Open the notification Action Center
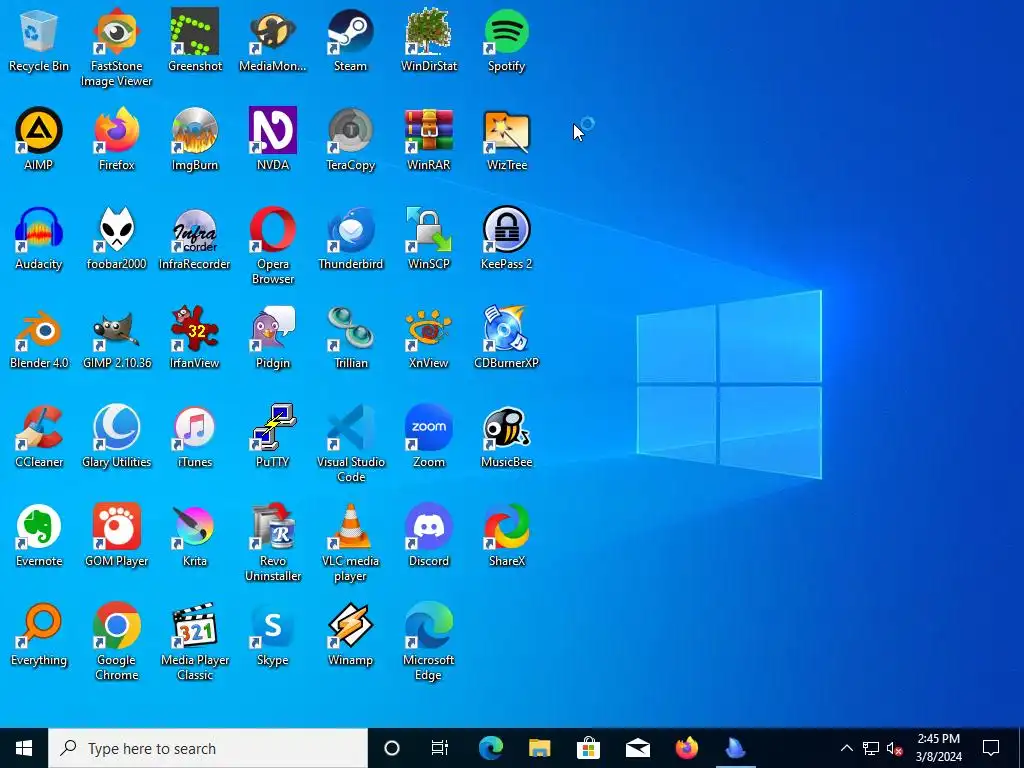The image size is (1024, 768). tap(991, 748)
